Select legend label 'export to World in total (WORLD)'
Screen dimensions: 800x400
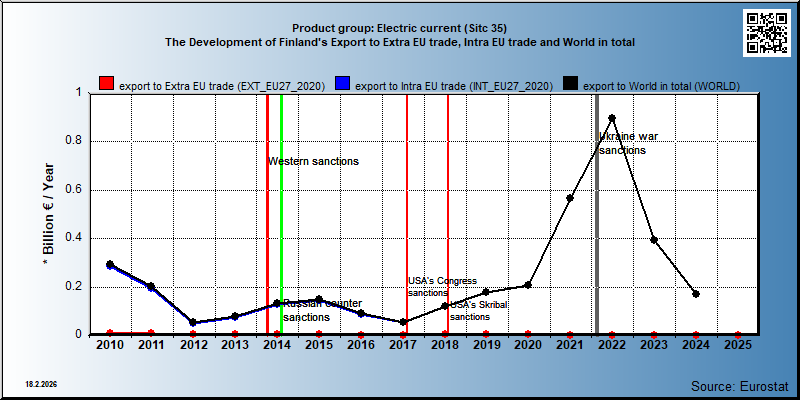pos(661,86)
